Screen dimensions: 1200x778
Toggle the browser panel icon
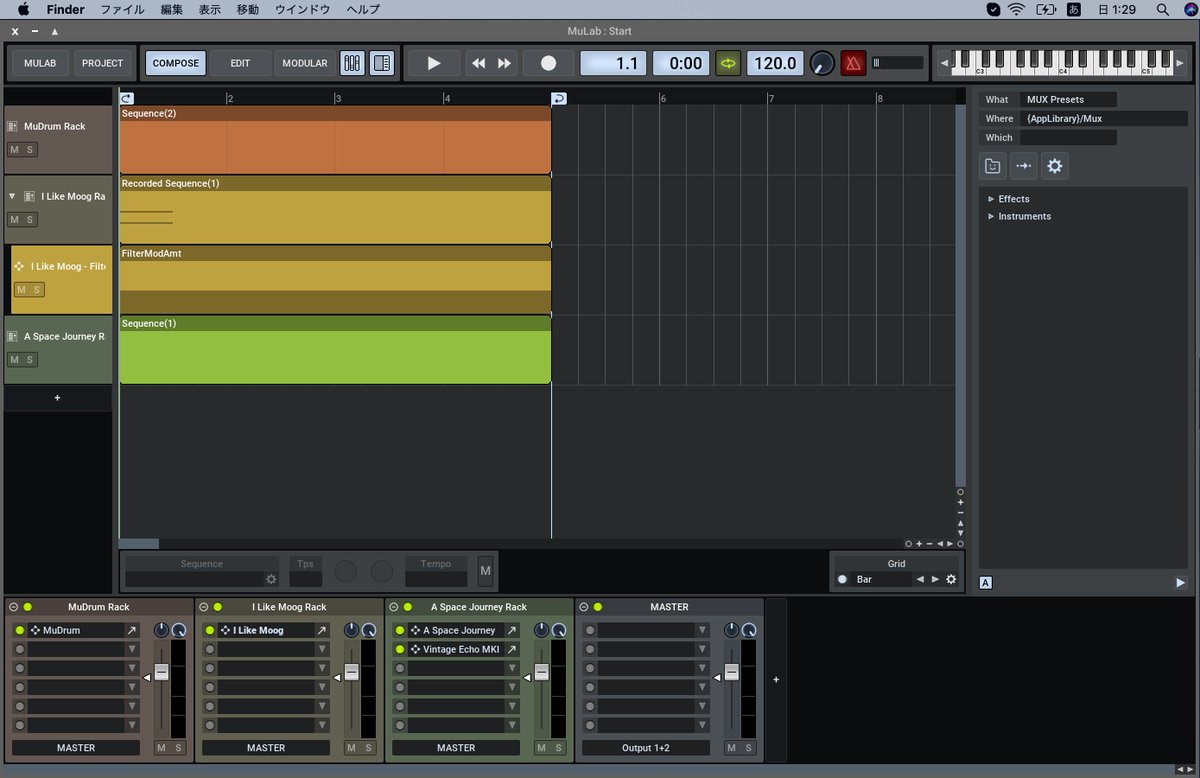tap(381, 63)
